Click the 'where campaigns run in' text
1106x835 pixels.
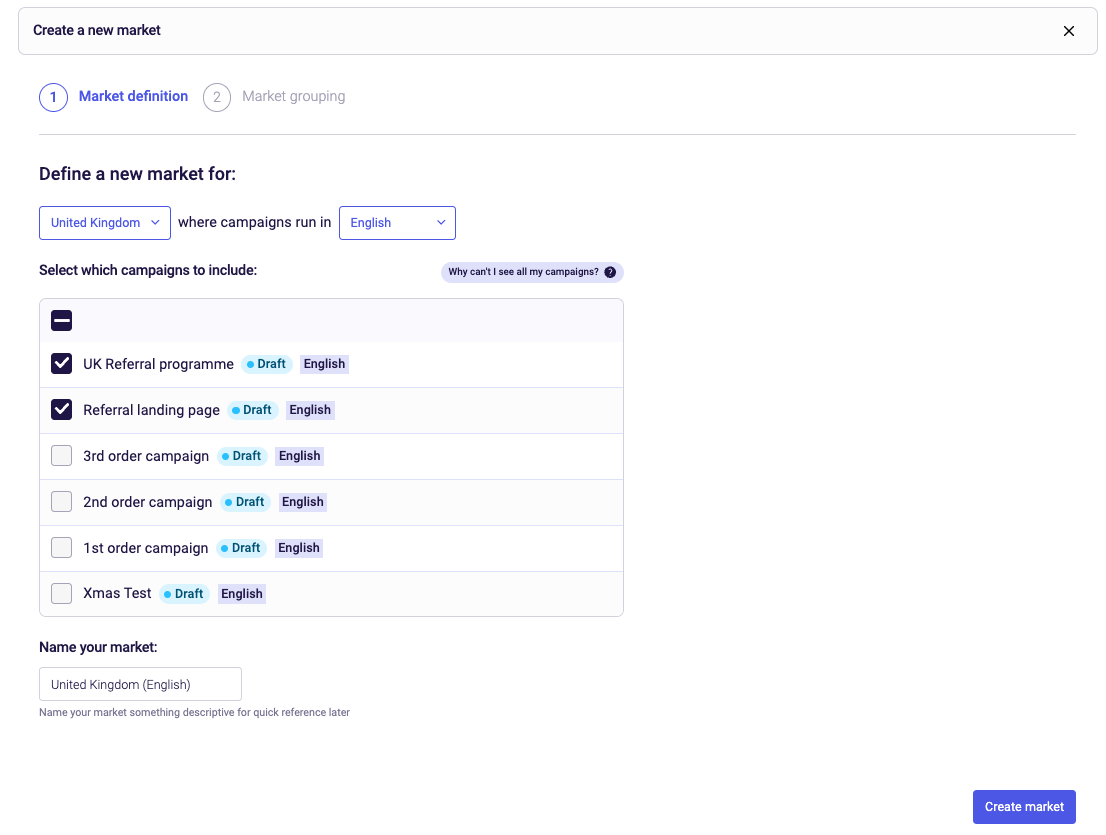point(255,222)
